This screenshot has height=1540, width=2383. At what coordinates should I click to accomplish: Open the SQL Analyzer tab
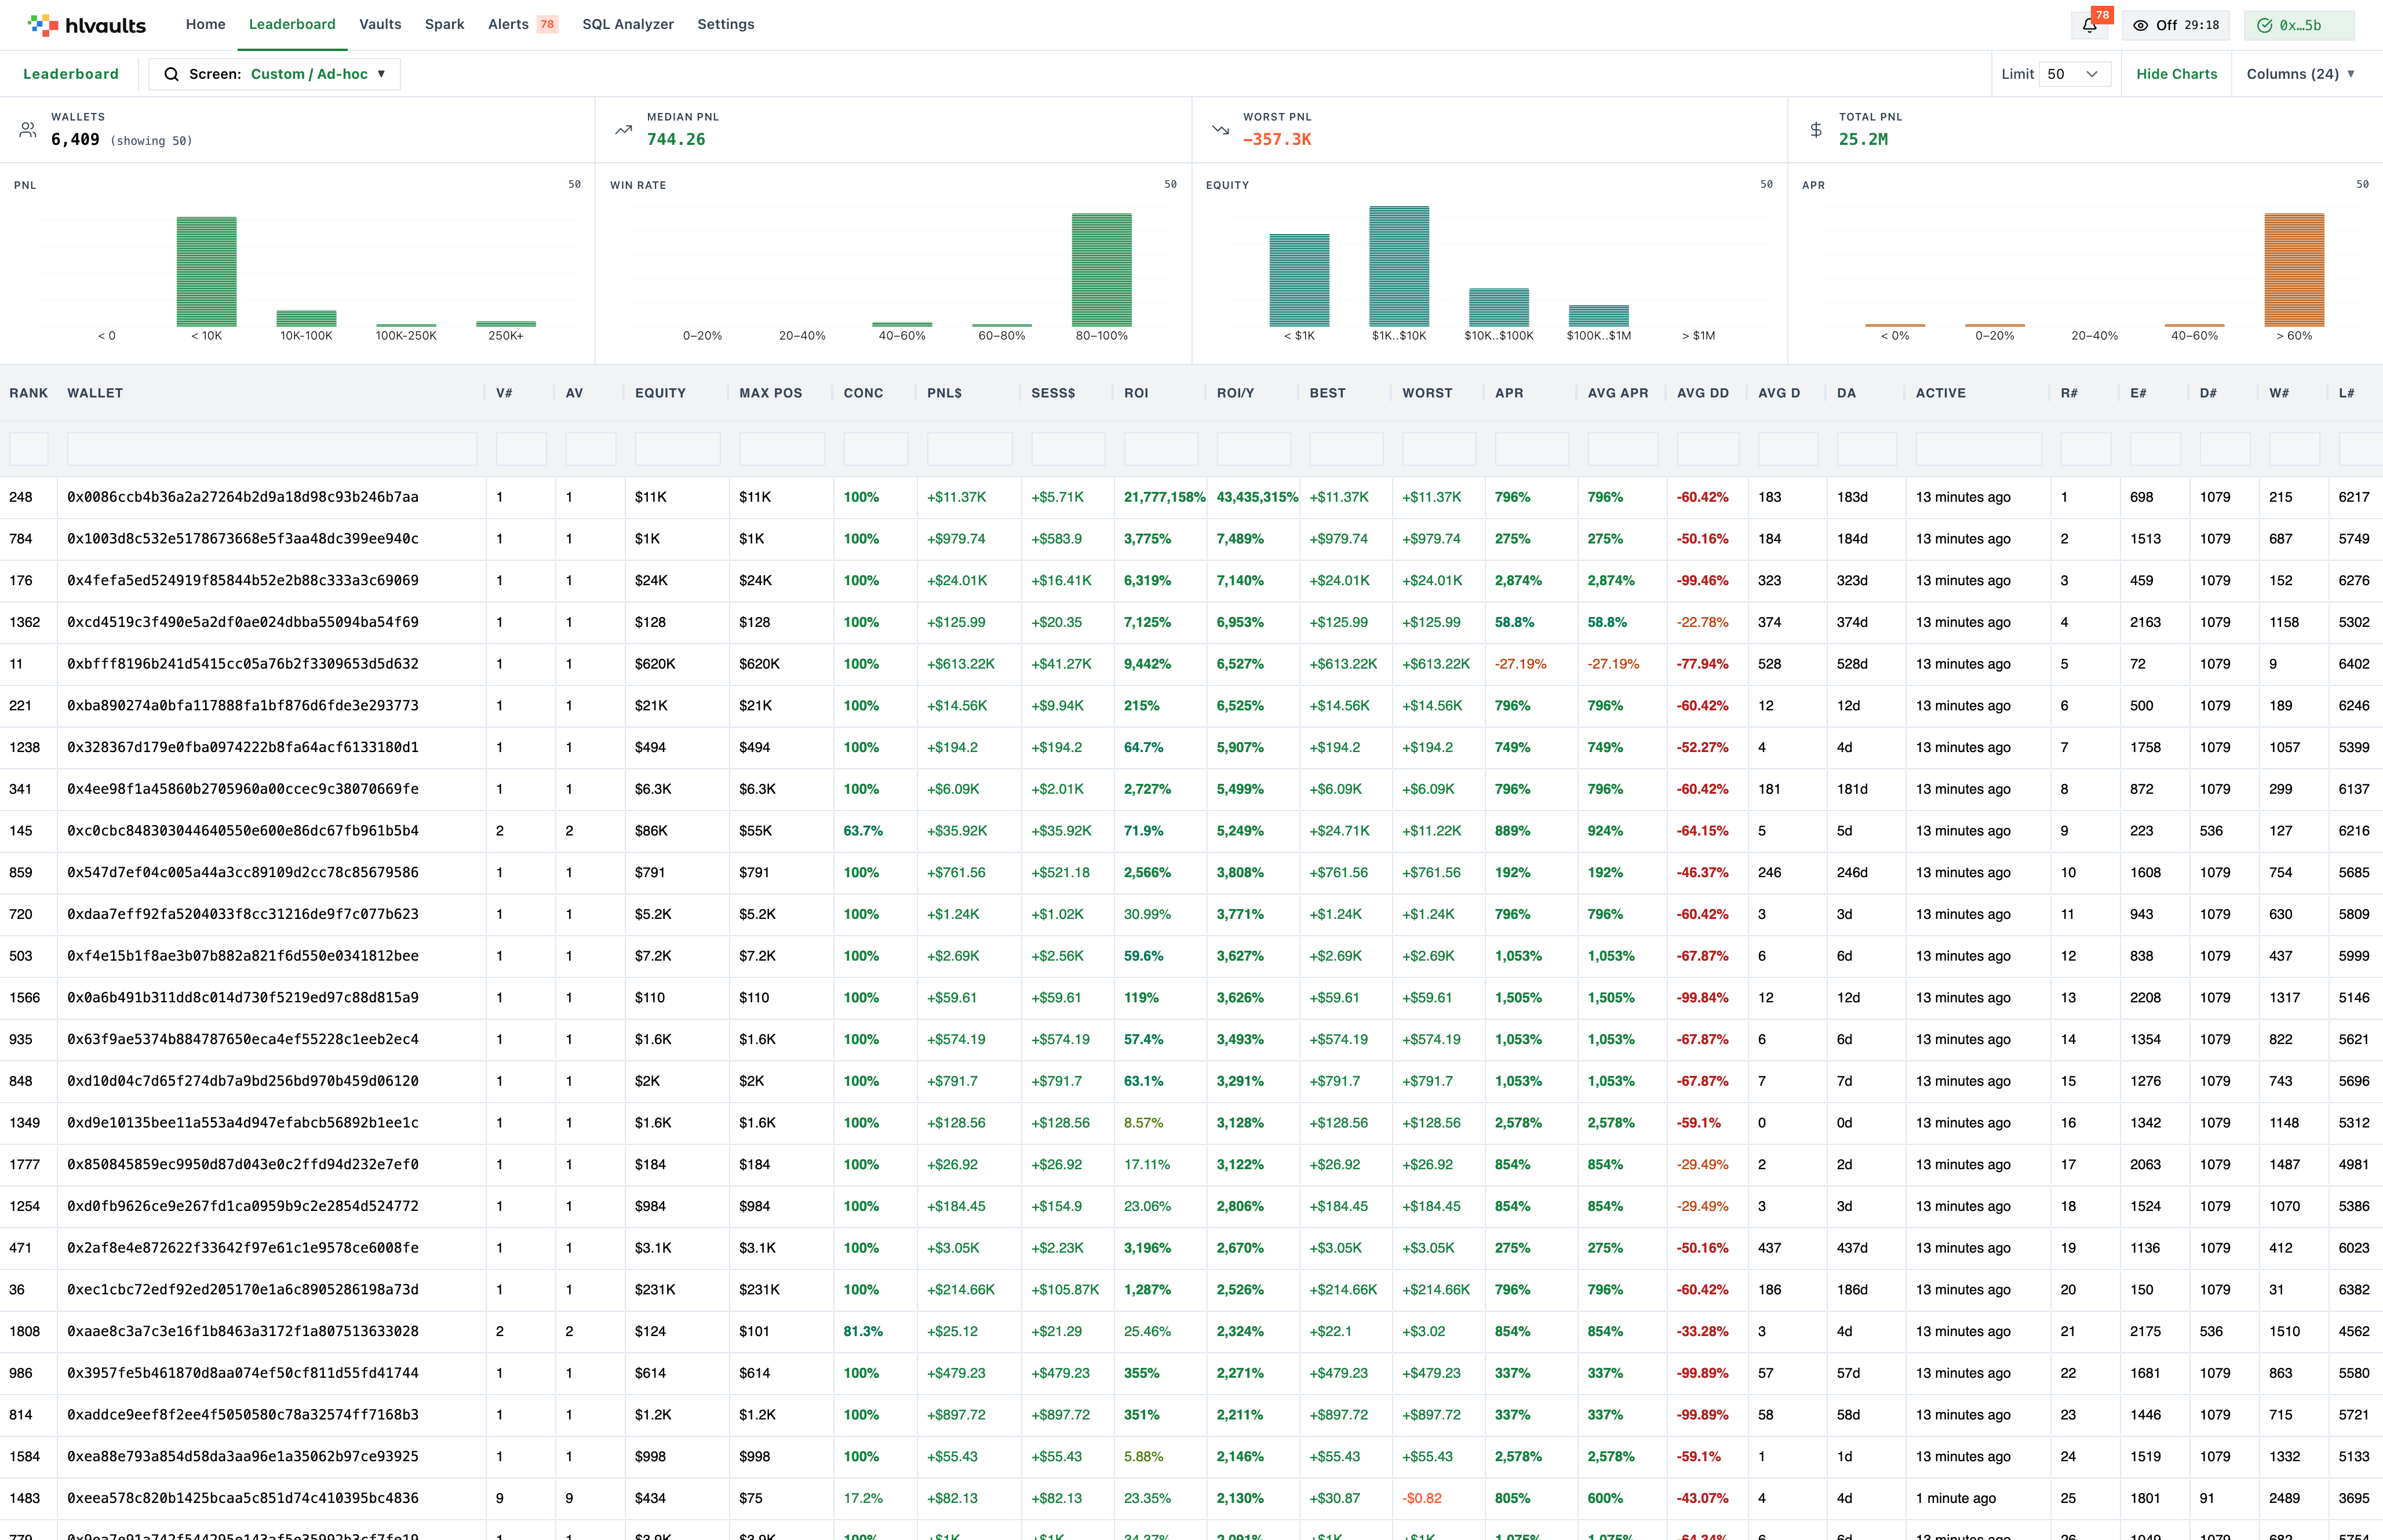[628, 24]
